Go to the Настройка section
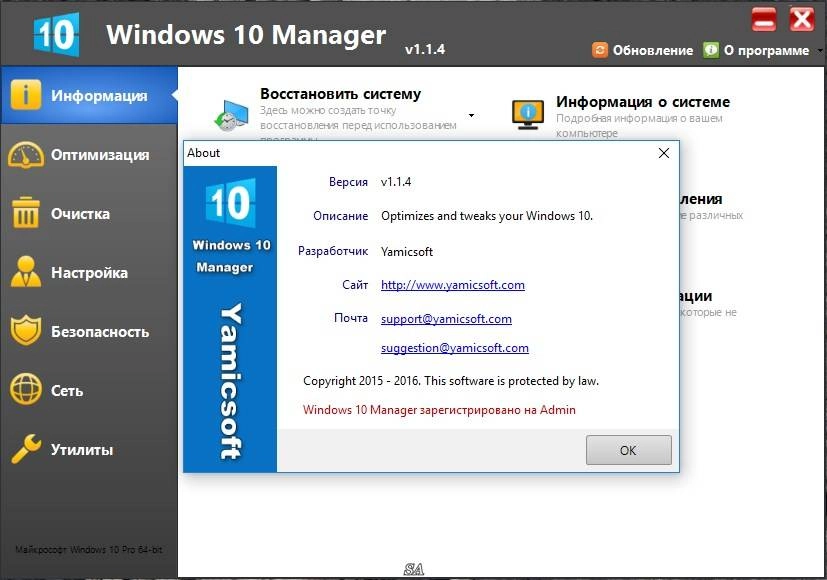This screenshot has width=827, height=580. click(x=90, y=273)
